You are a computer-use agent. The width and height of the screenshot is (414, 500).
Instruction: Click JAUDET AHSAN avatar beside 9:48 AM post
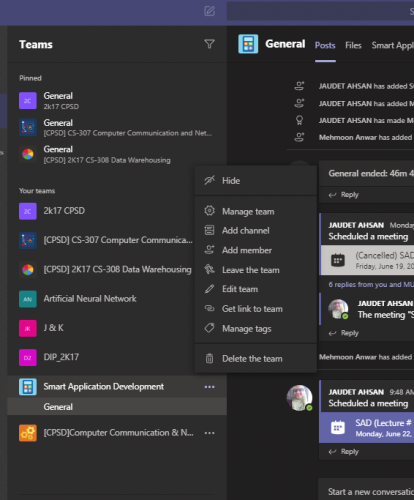point(300,398)
